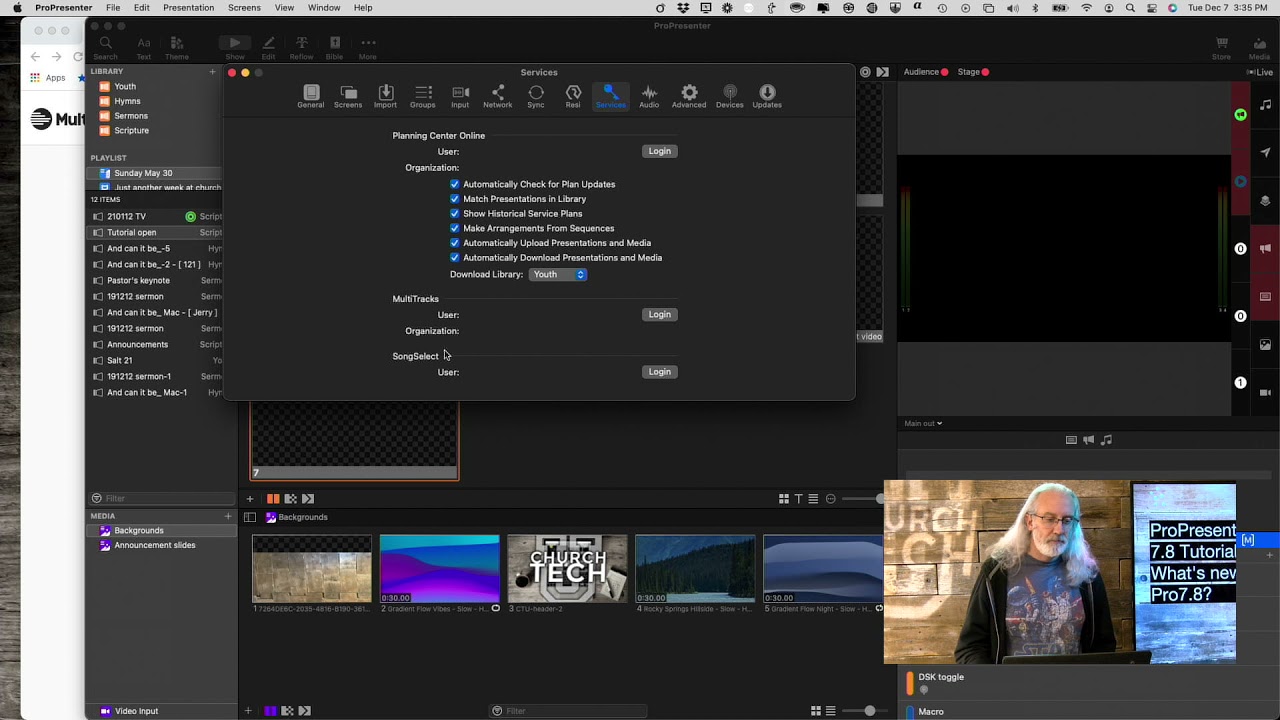Click the announcements megaphone layer icon
Screen dimensions: 1280x720
[x=1266, y=248]
